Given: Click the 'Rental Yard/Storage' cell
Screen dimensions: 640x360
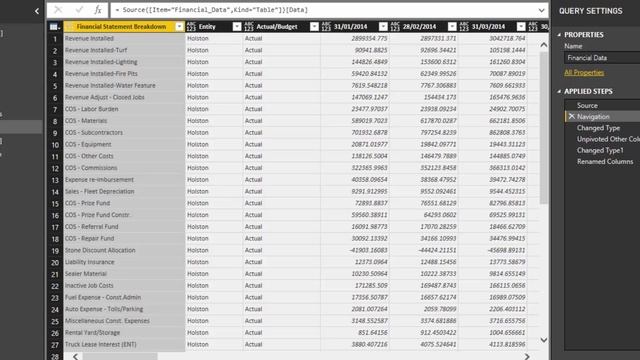Looking at the screenshot, I should (124, 333).
